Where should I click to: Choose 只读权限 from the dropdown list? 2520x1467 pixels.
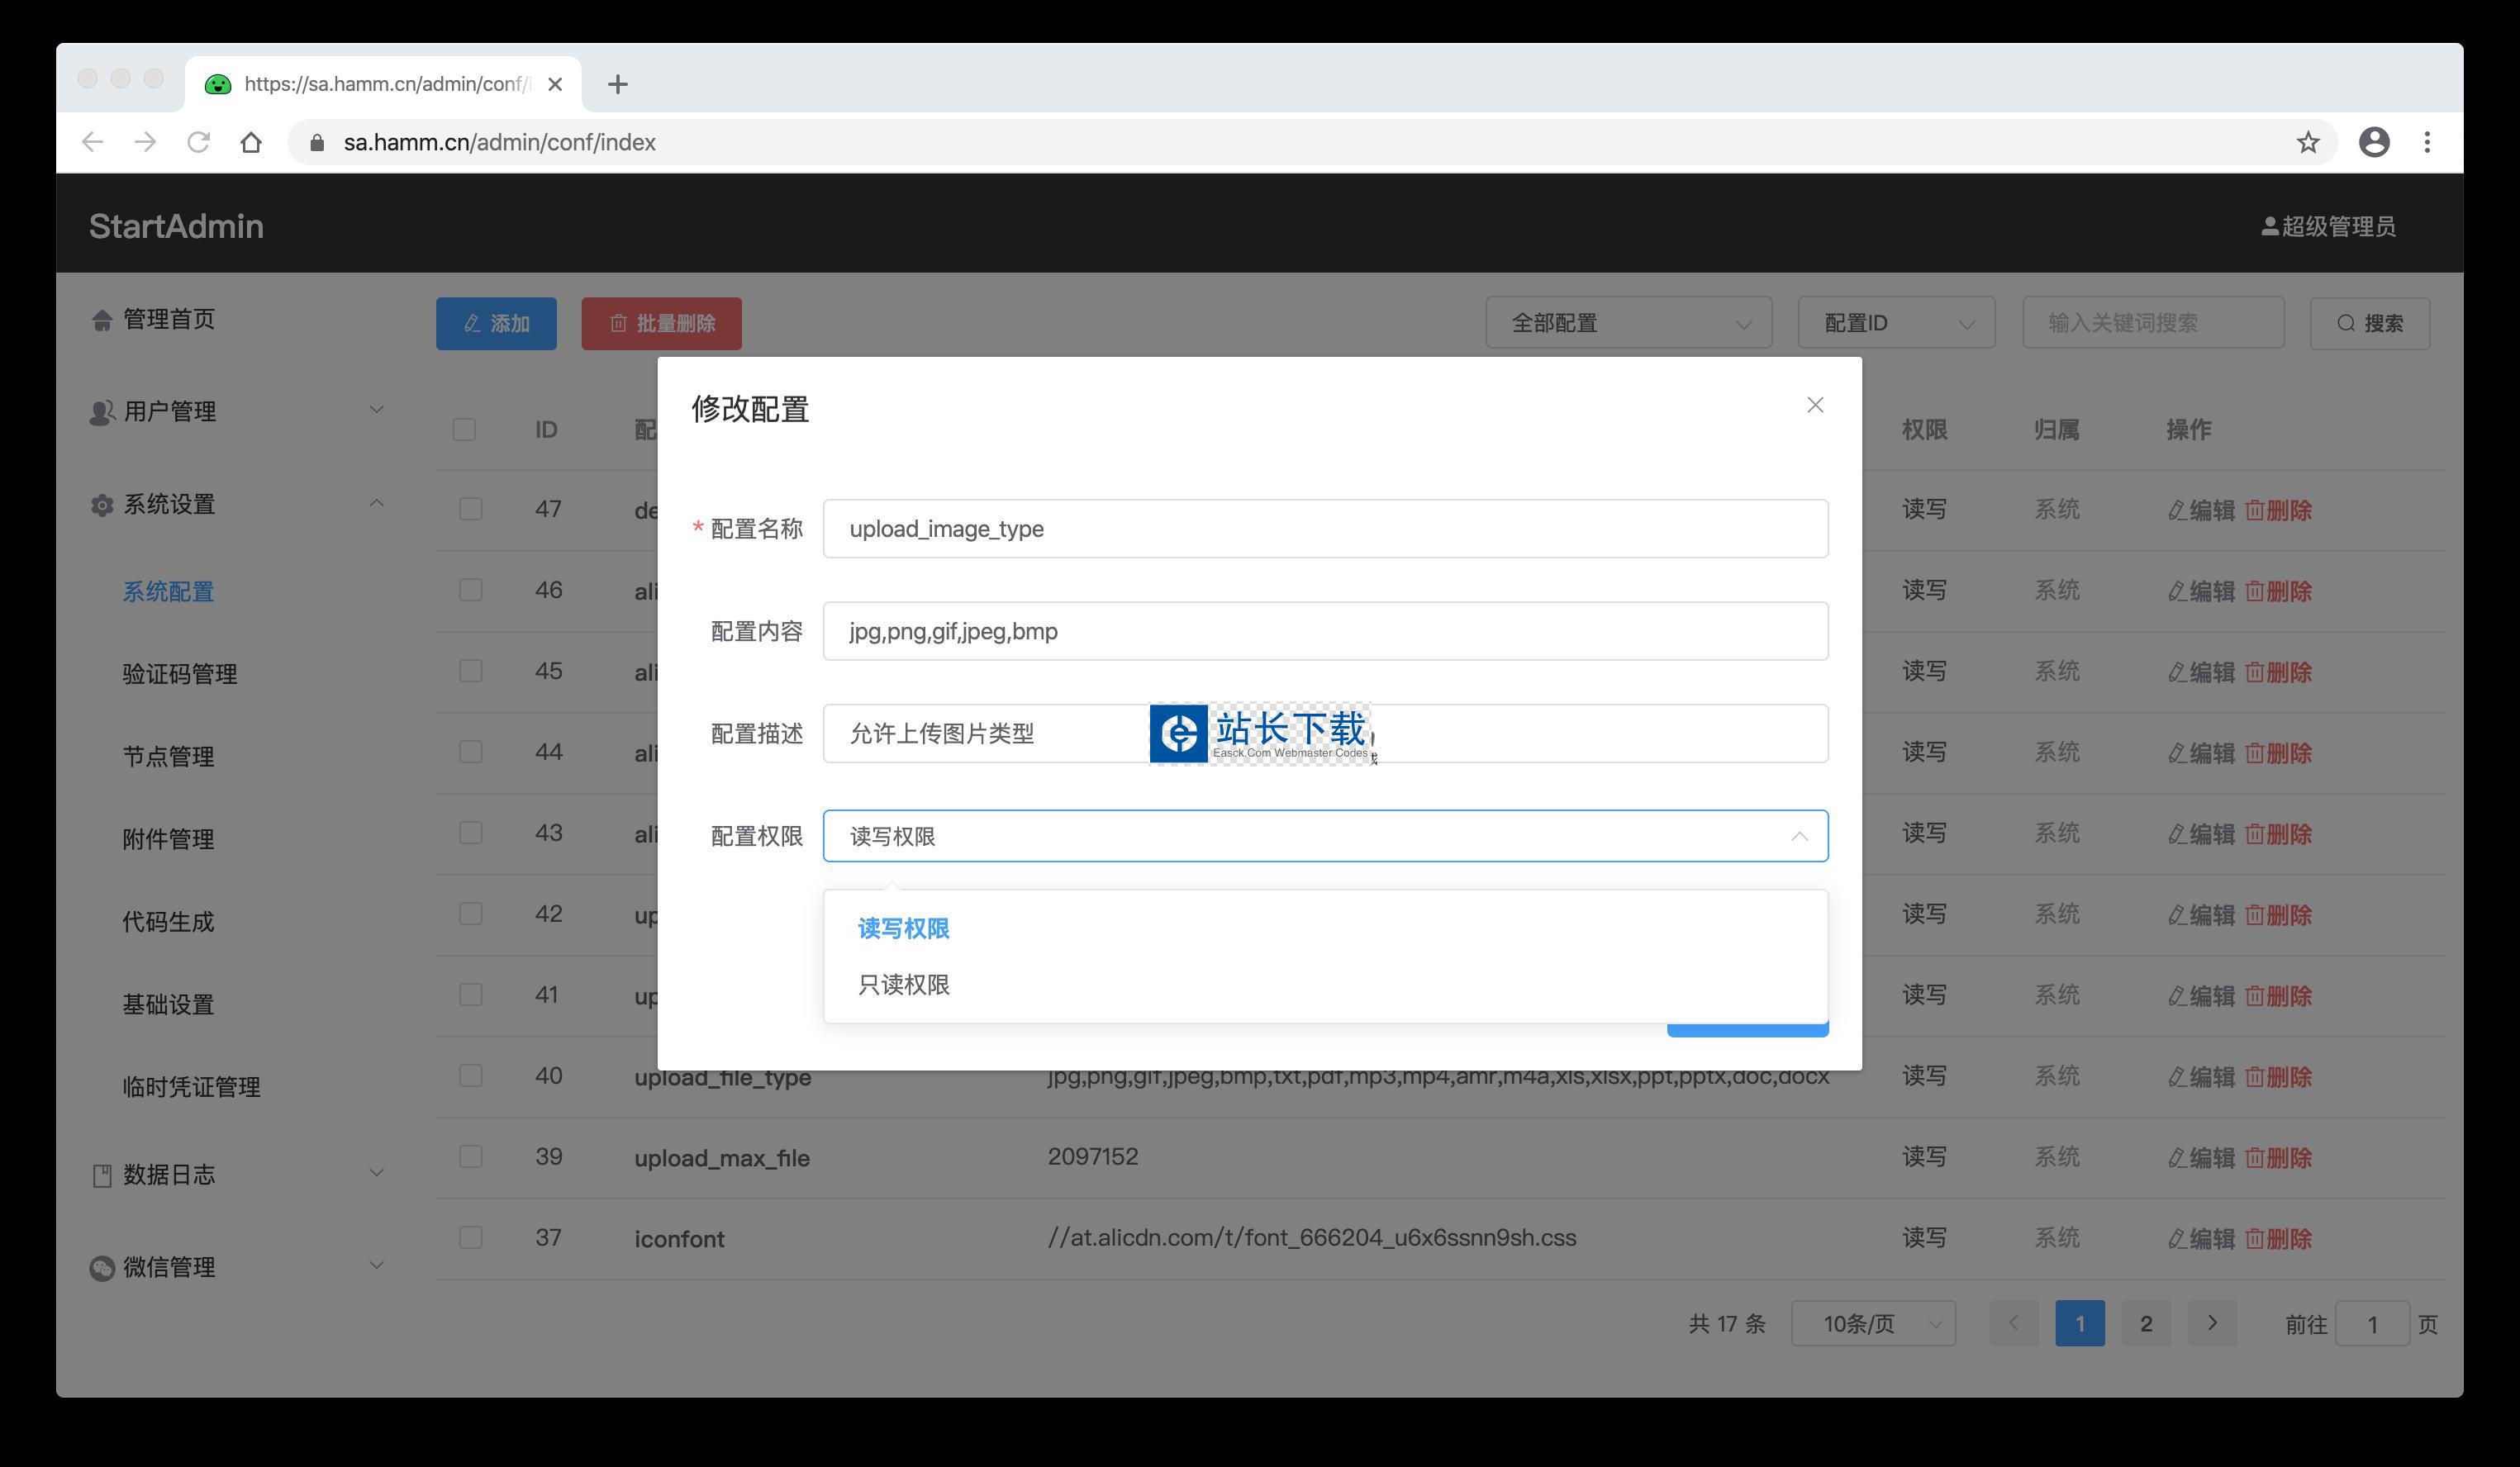click(x=1325, y=985)
